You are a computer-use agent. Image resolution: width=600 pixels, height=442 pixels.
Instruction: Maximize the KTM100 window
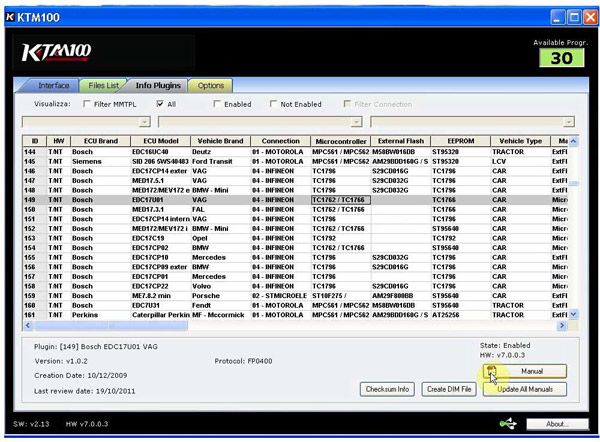click(574, 17)
